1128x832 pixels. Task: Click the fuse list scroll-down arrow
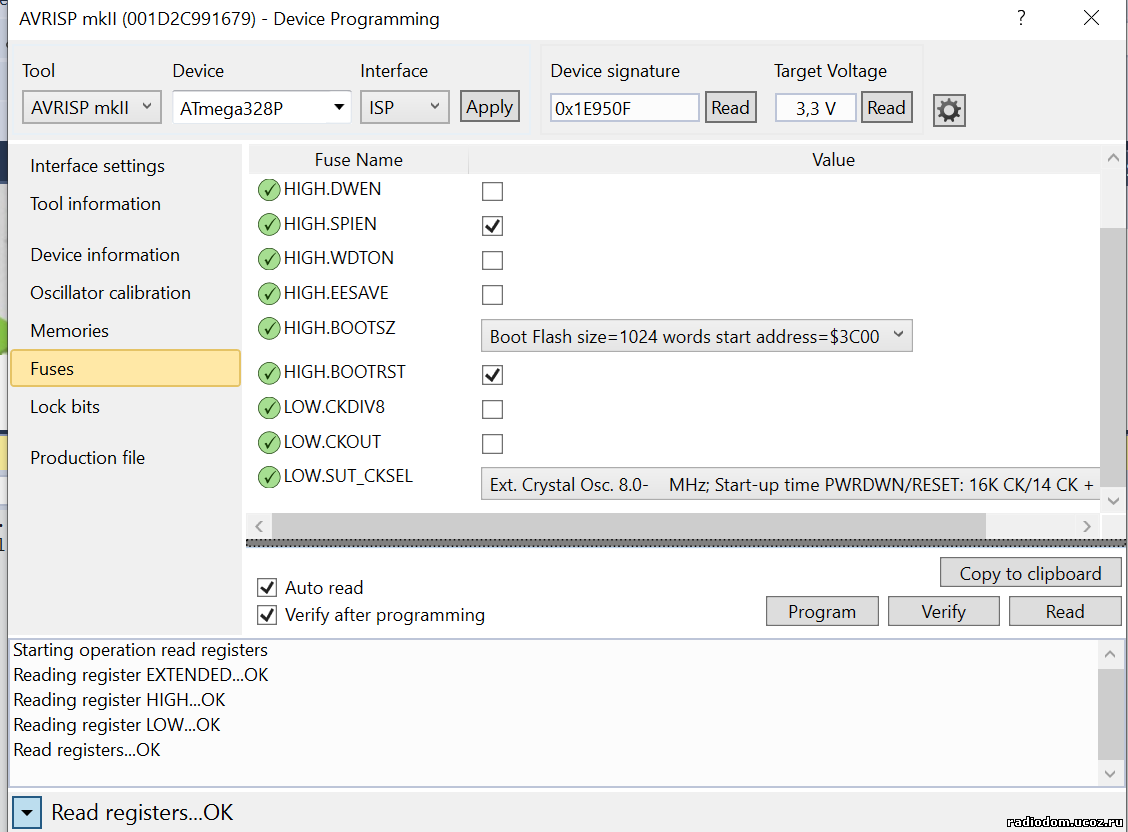[1113, 500]
